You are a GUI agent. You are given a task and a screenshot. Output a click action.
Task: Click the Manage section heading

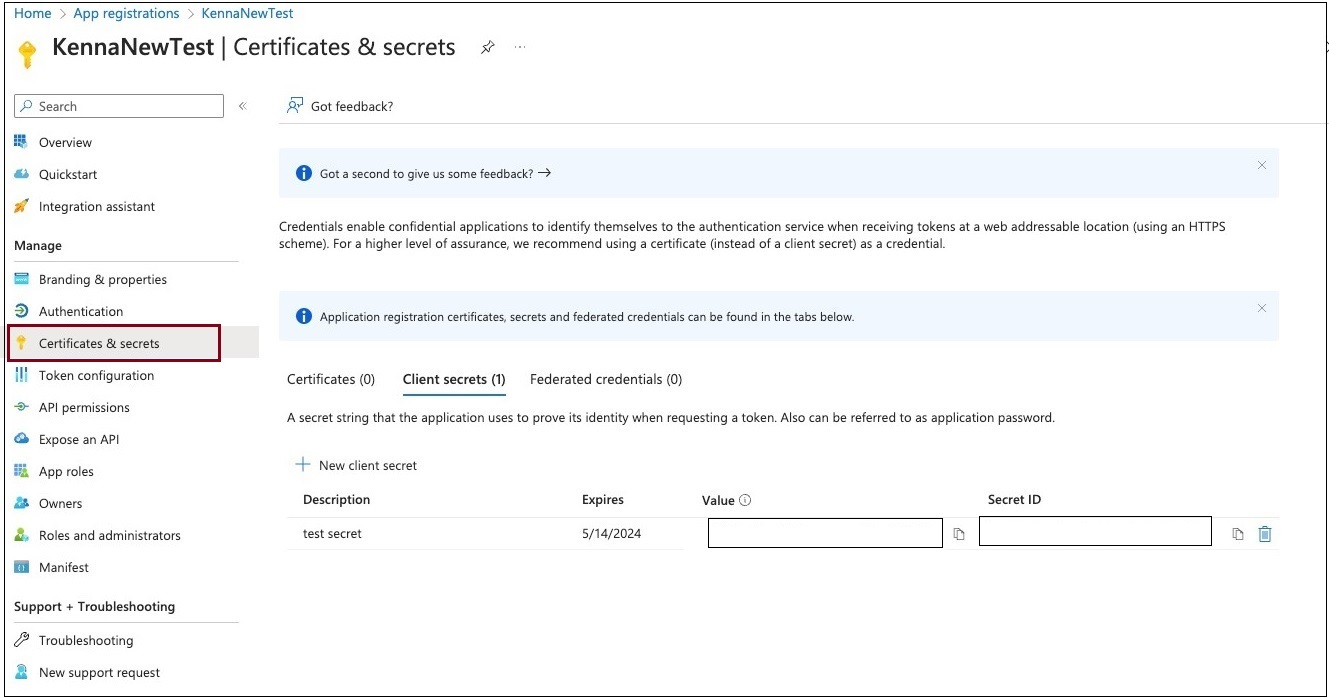tap(38, 245)
